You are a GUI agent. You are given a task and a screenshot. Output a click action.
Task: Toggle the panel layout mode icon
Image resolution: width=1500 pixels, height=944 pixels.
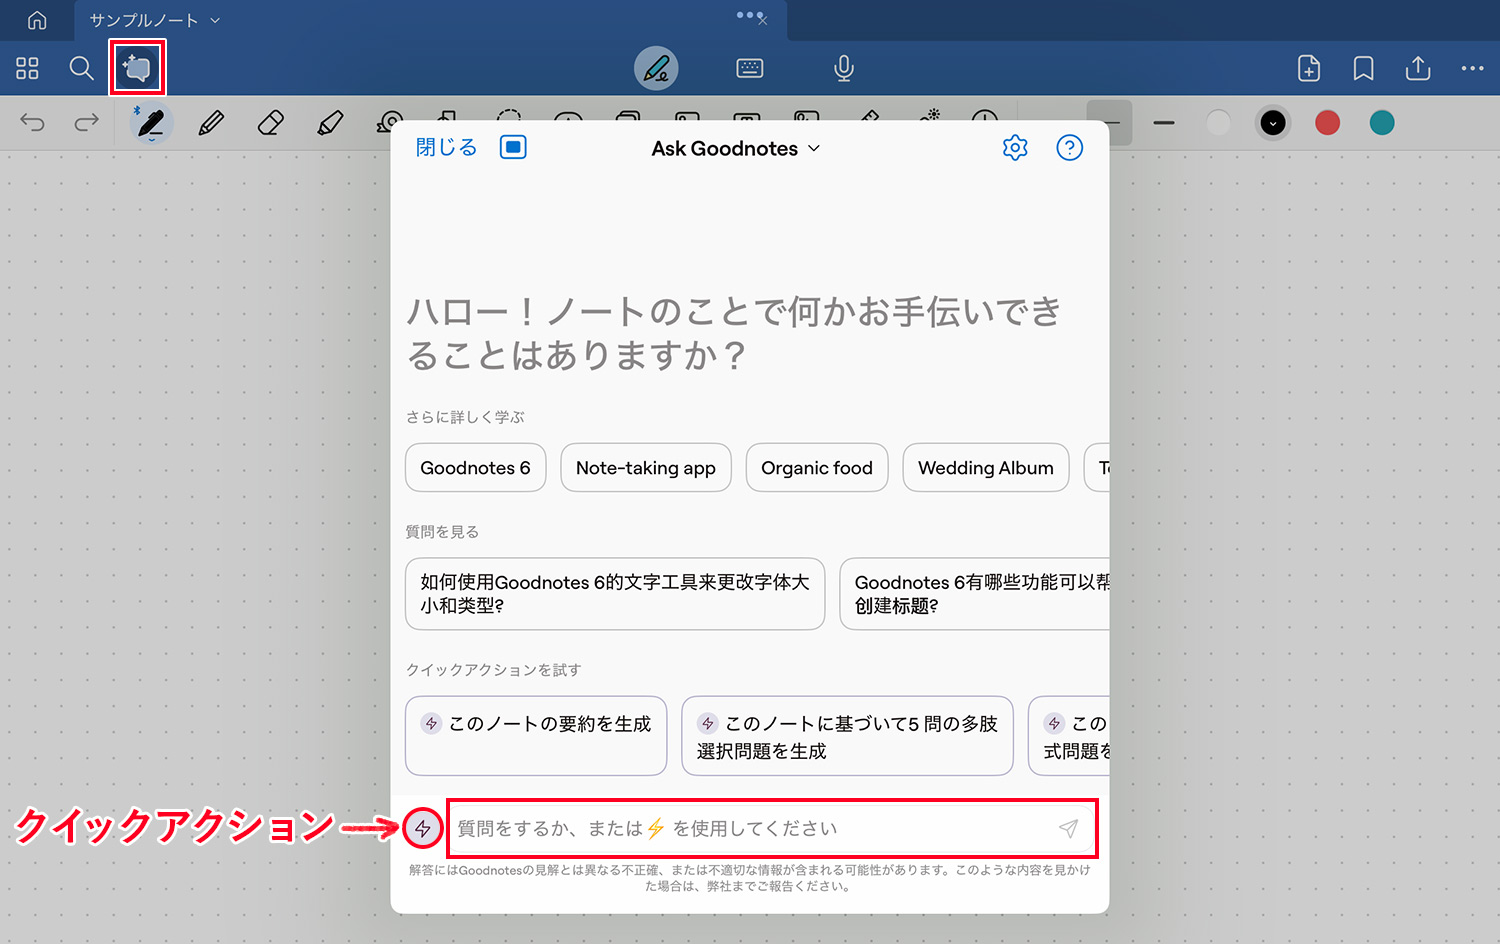click(x=513, y=147)
